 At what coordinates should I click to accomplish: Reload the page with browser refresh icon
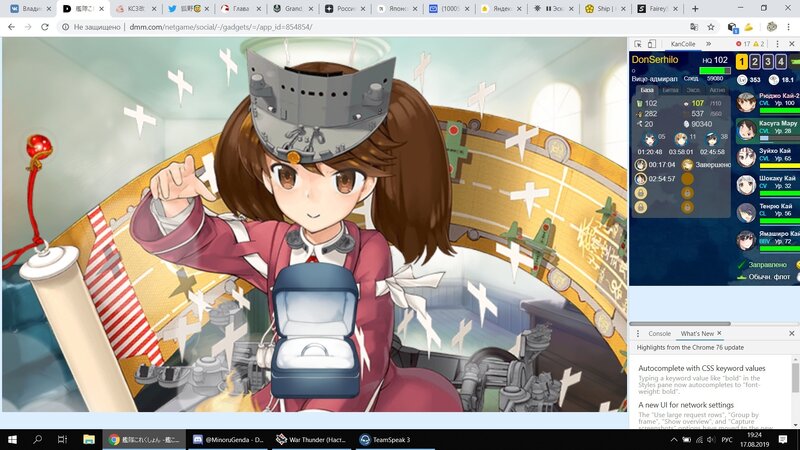45,27
